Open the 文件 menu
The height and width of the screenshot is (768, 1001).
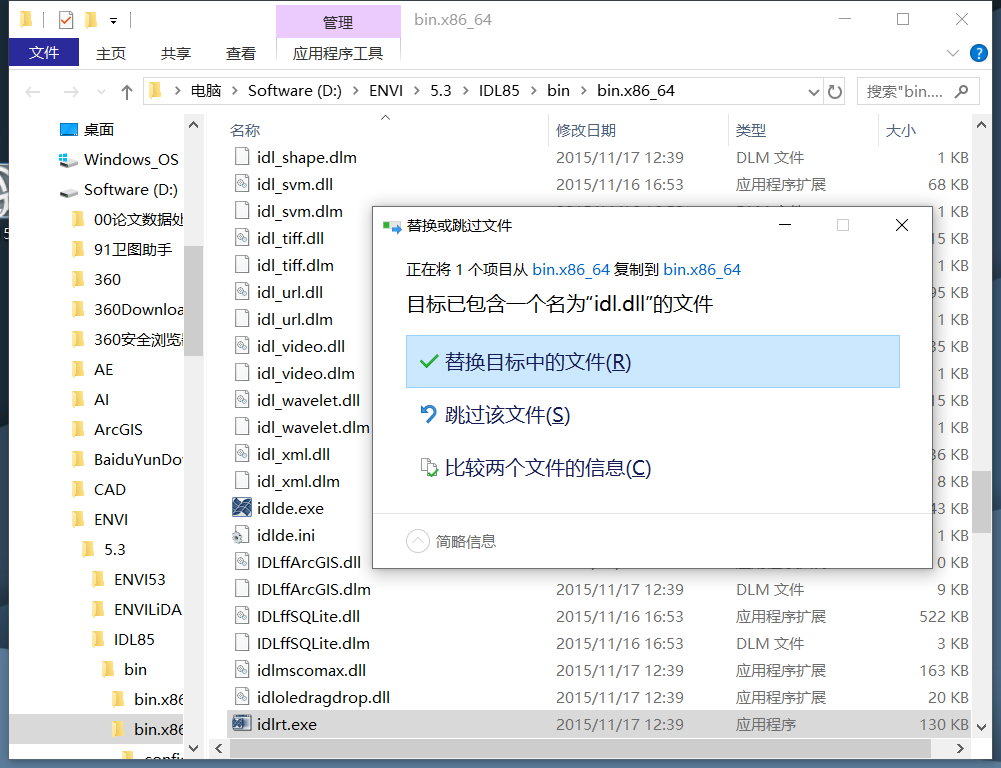[x=43, y=54]
